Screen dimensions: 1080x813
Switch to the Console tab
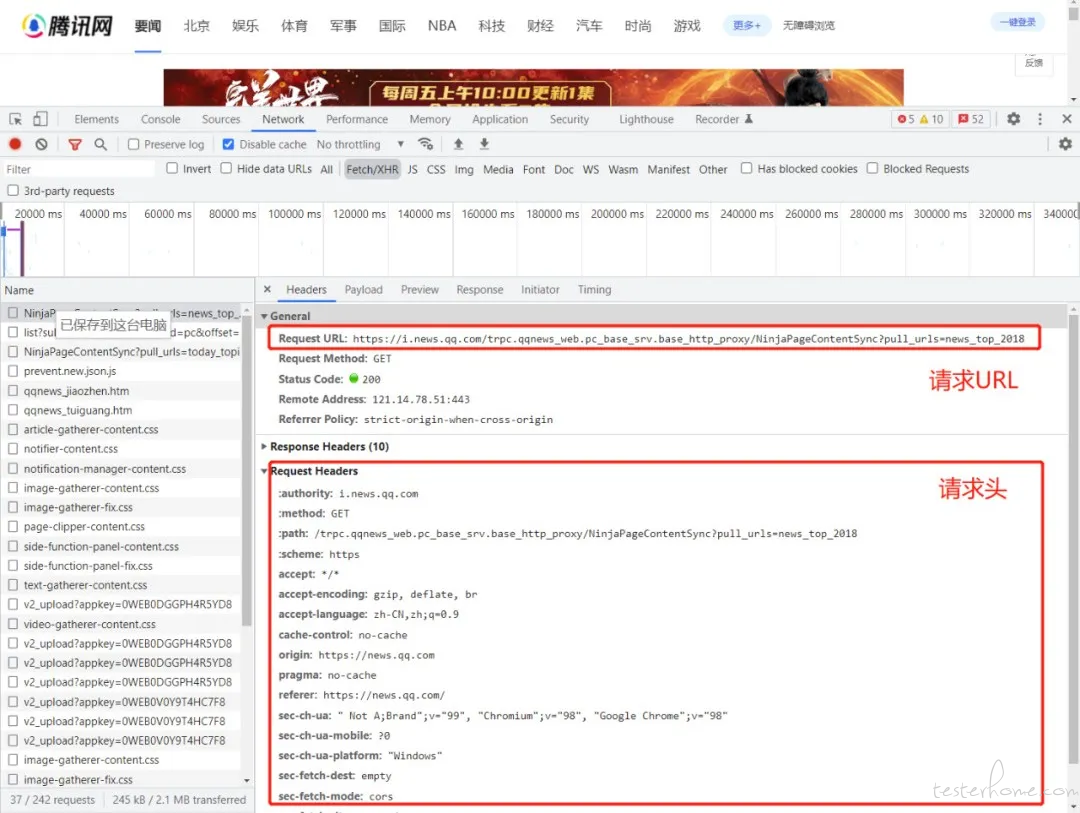pos(160,119)
